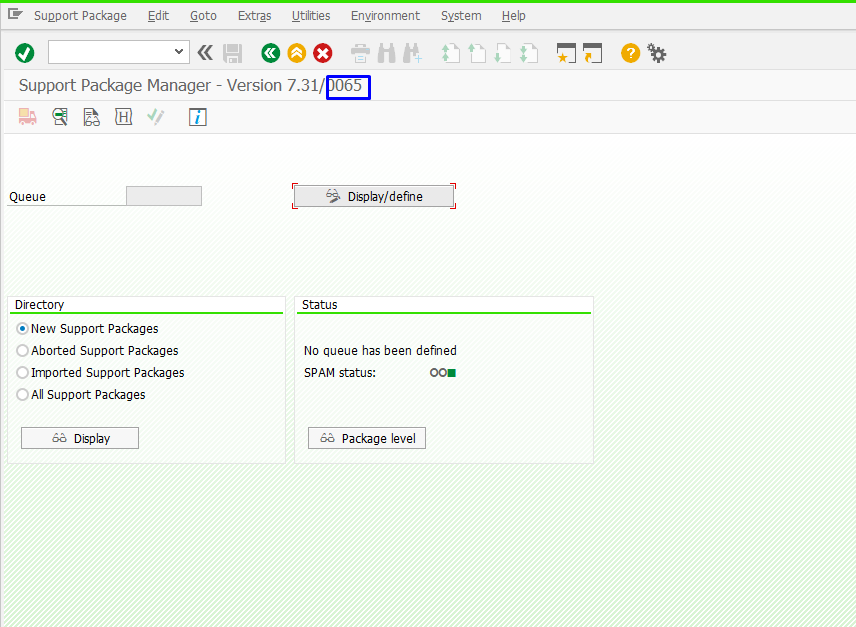Viewport: 856px width, 627px height.
Task: Click the Help question mark toolbar icon
Action: click(x=629, y=52)
